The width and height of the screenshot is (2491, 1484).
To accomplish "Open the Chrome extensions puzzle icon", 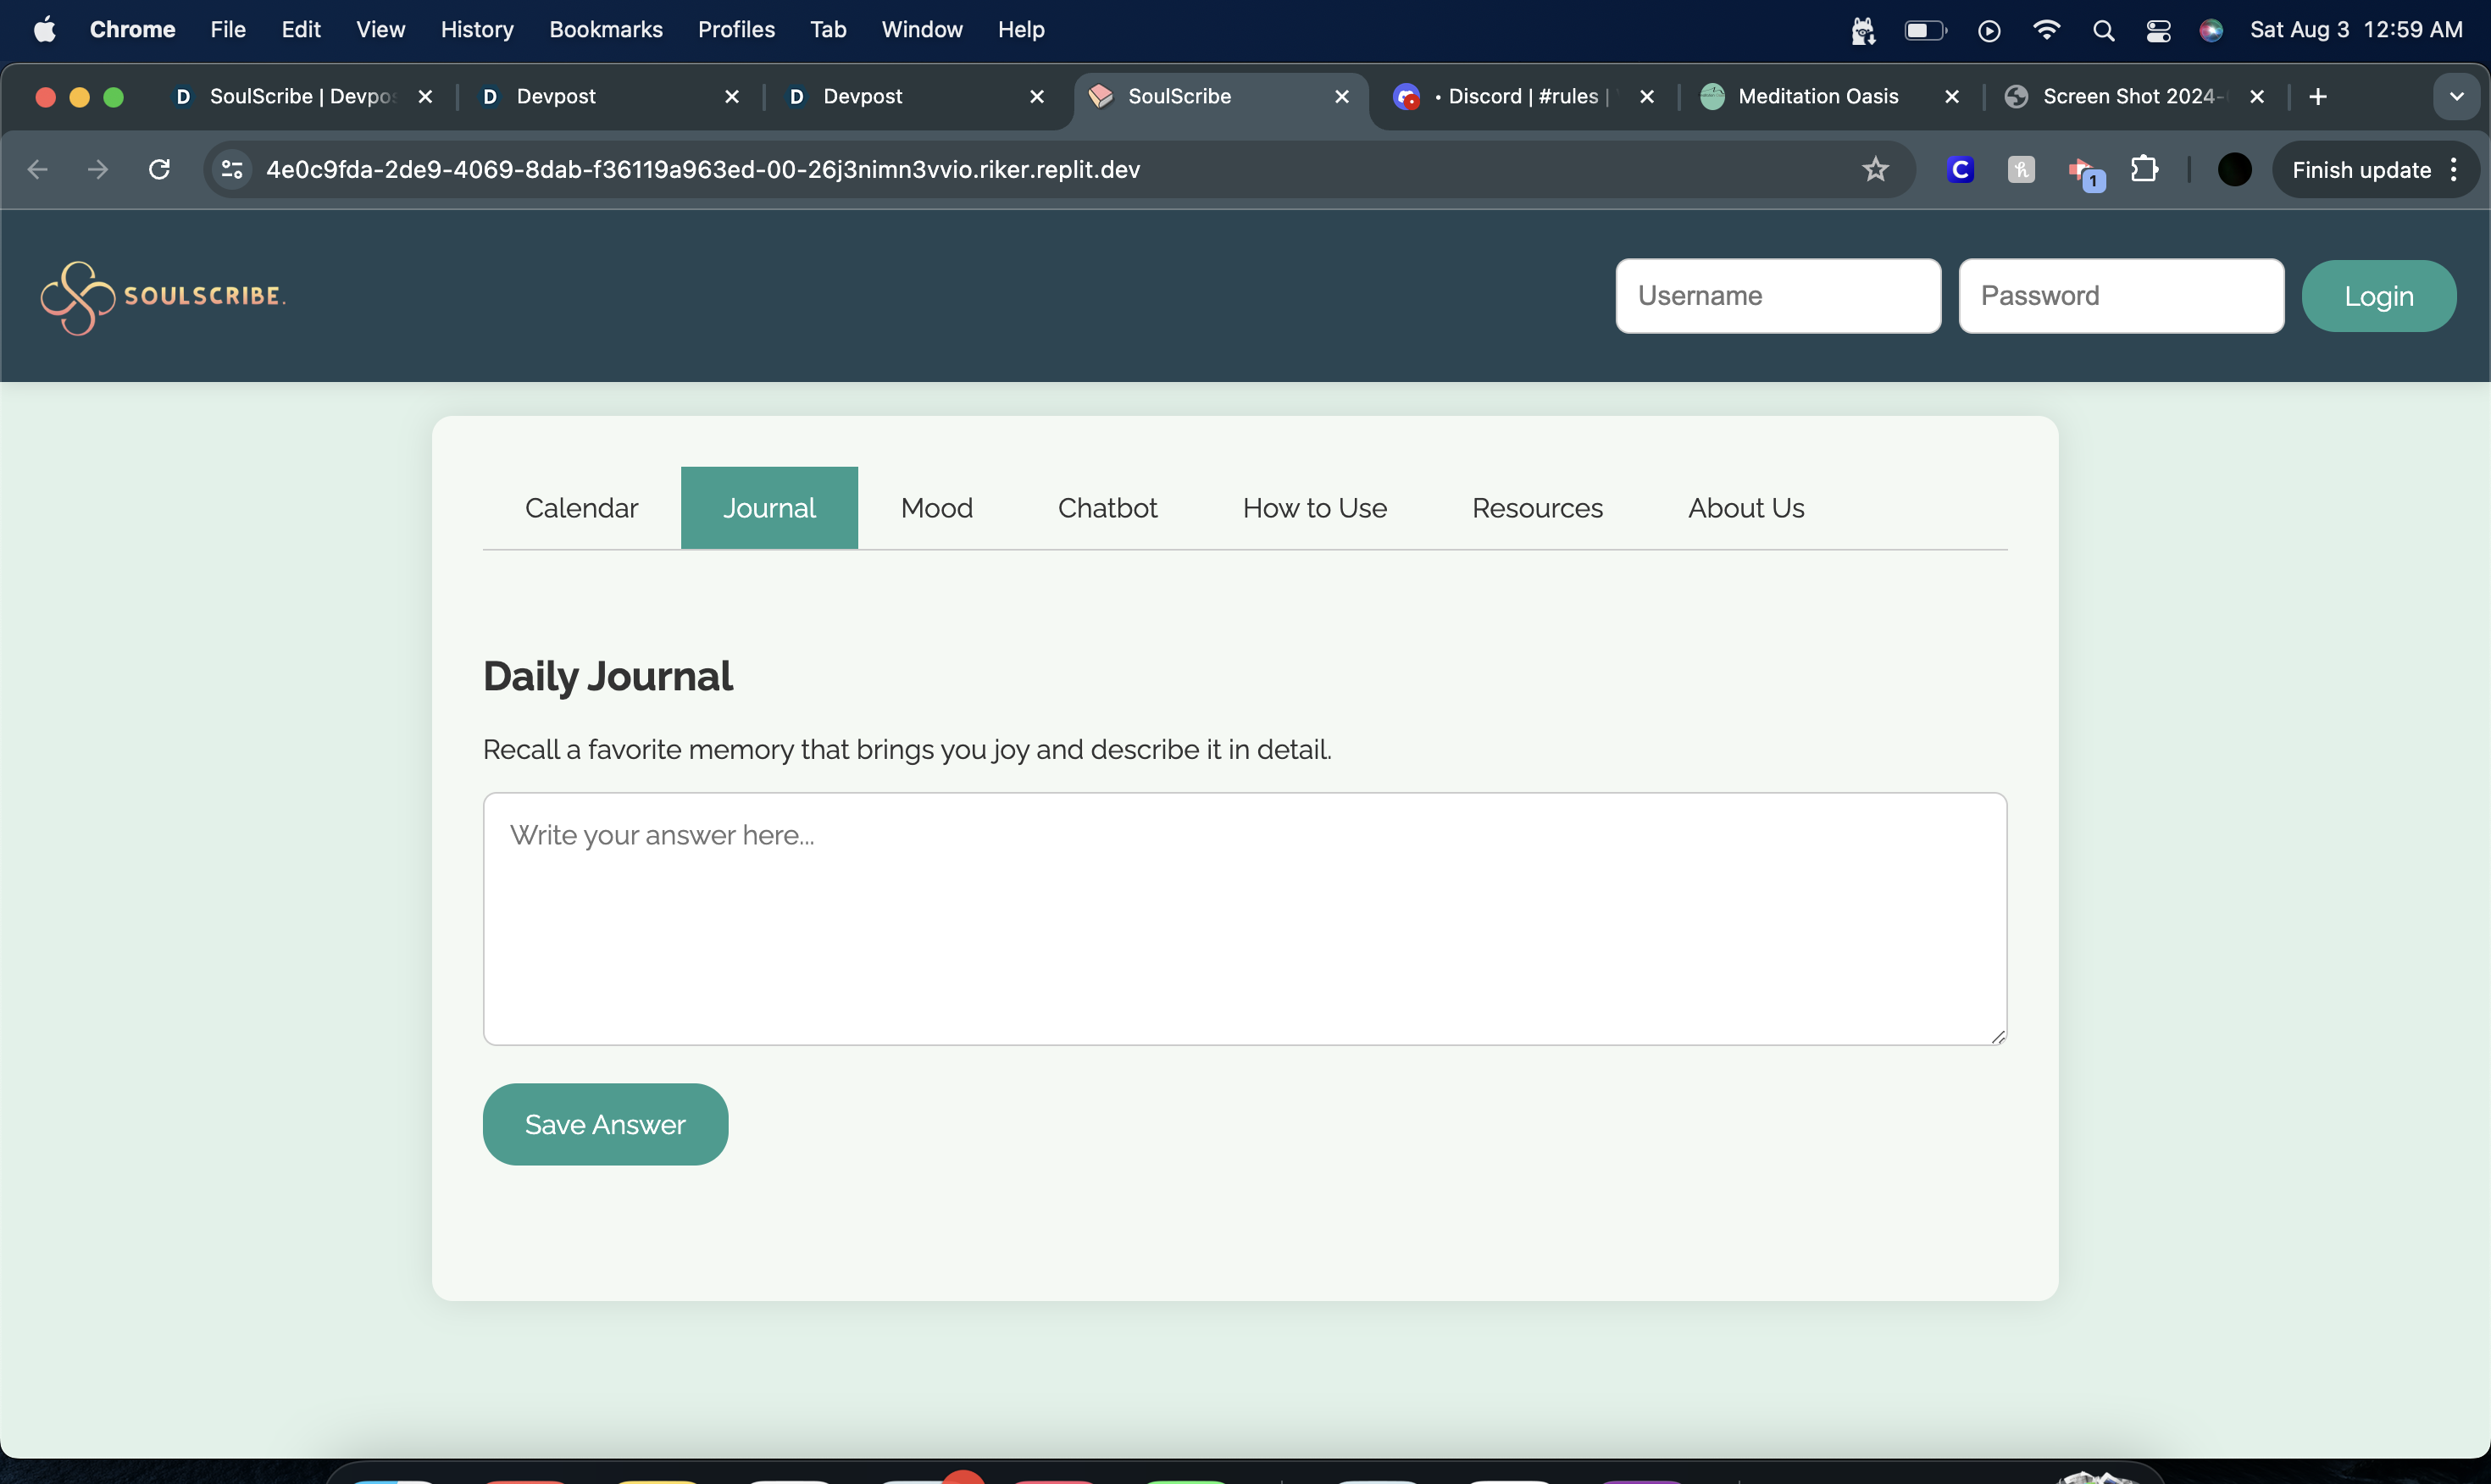I will pos(2143,170).
